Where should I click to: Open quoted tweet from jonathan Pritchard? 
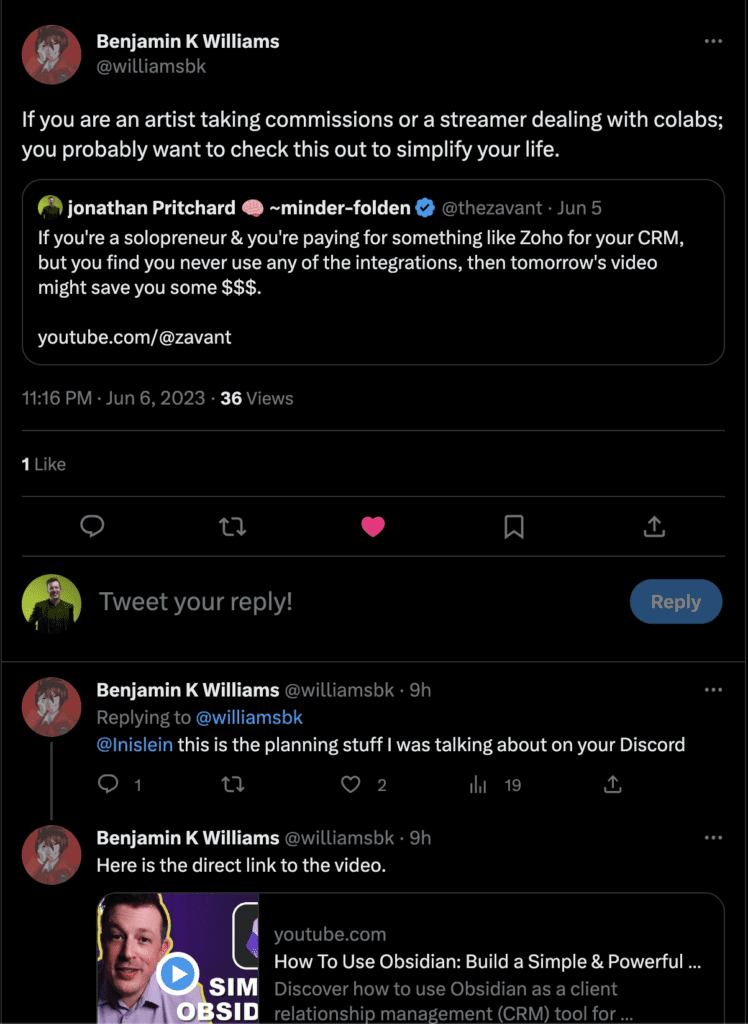point(373,272)
